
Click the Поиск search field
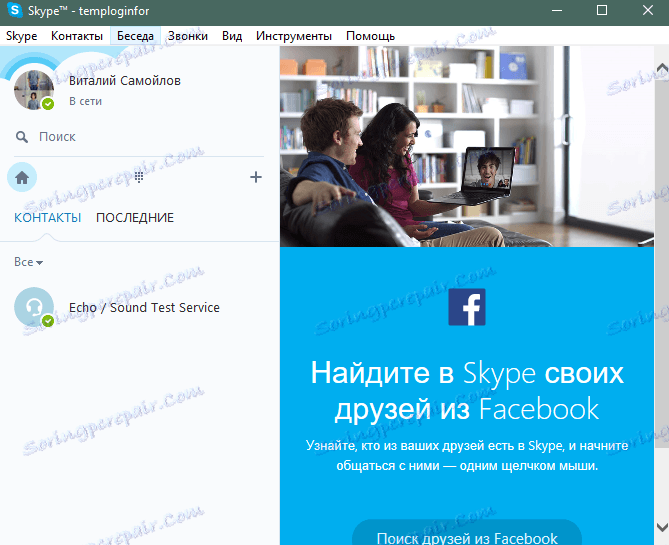coord(139,137)
